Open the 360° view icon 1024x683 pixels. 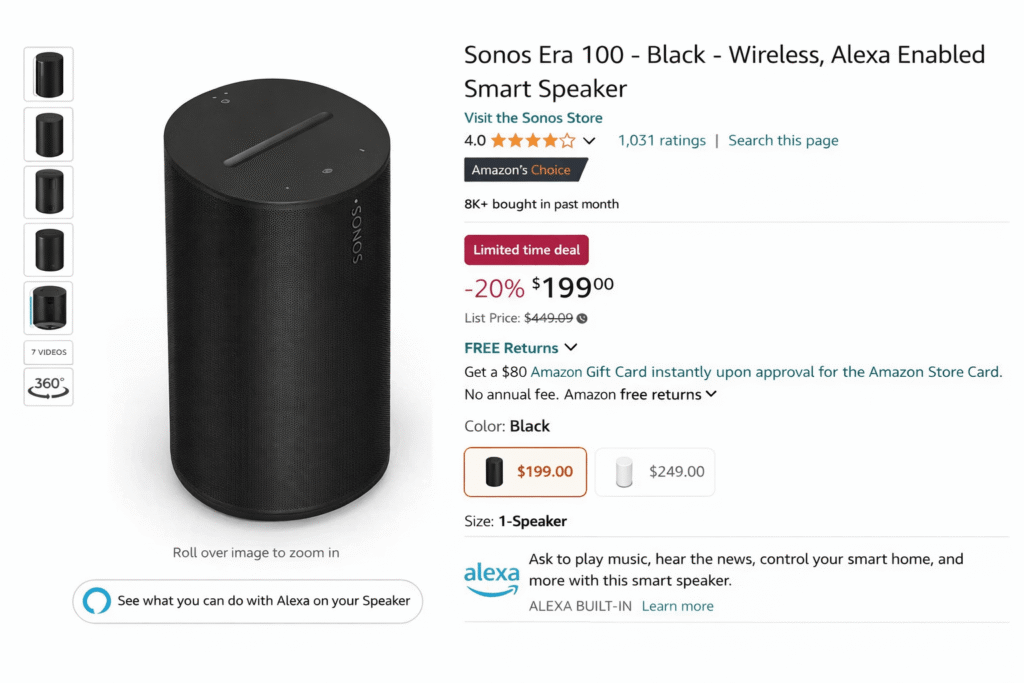pos(48,387)
